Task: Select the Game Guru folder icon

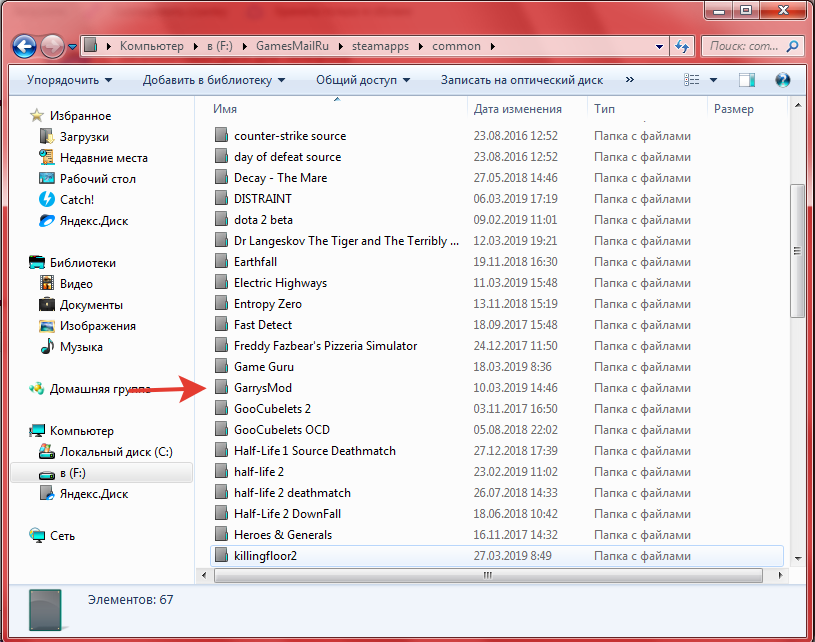Action: point(221,366)
